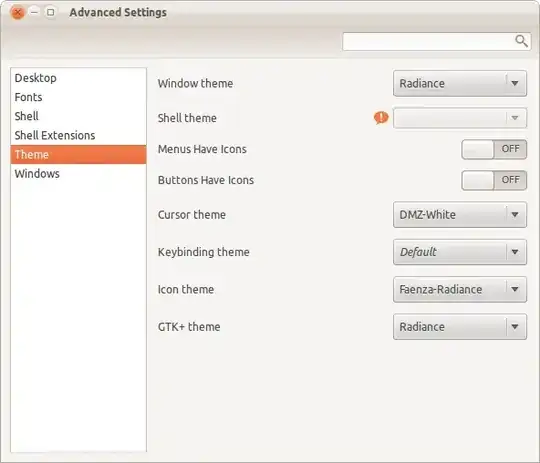Open the empty Shell theme dropdown
The image size is (540, 463).
460,118
